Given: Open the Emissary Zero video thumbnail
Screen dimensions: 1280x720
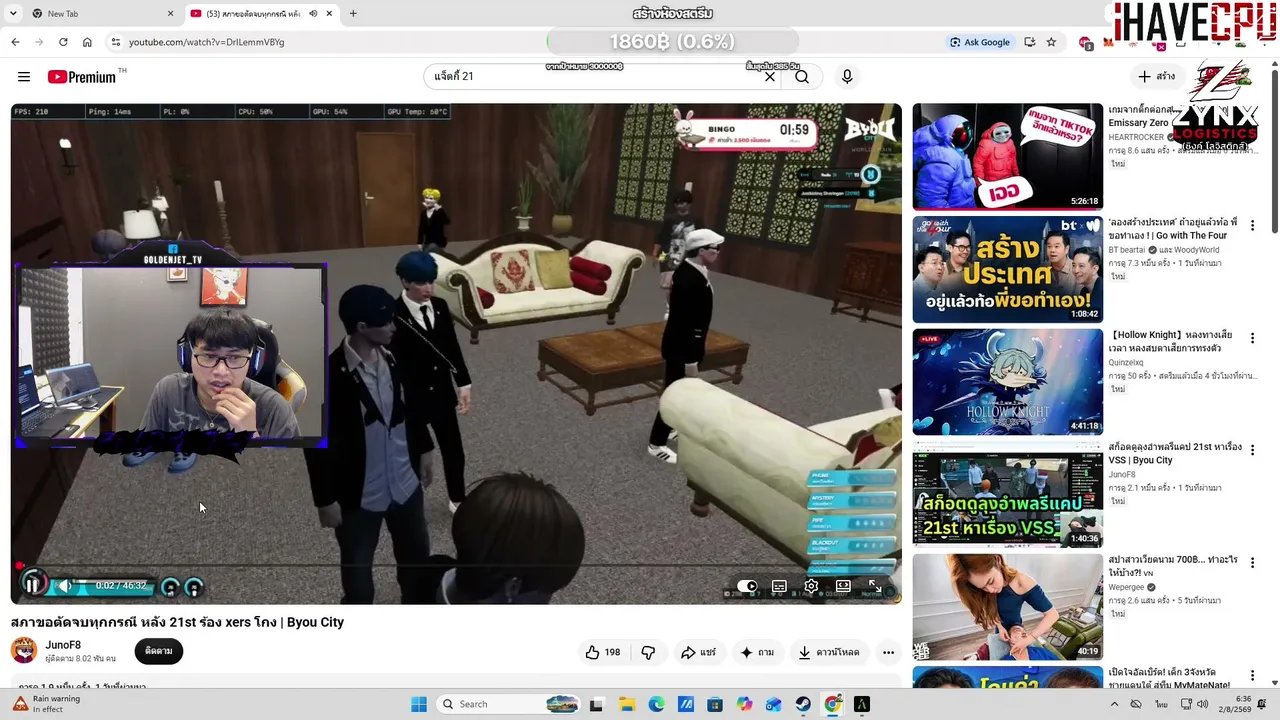Looking at the screenshot, I should 1007,157.
